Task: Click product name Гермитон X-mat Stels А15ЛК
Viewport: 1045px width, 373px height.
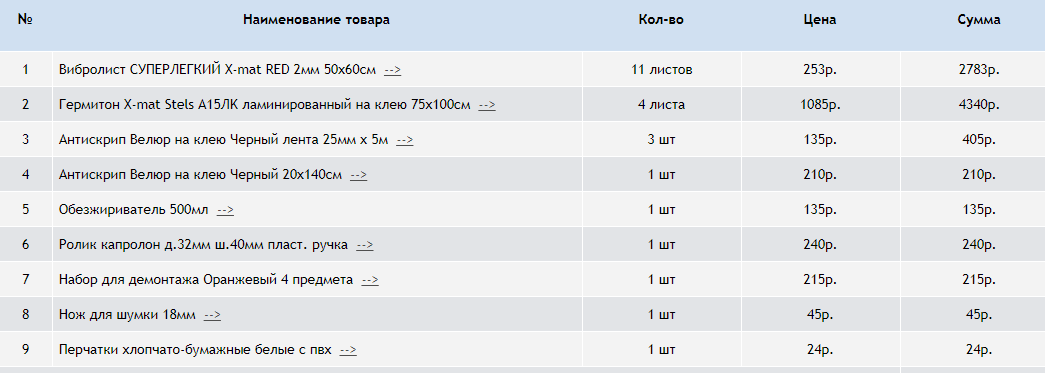Action: (x=265, y=105)
